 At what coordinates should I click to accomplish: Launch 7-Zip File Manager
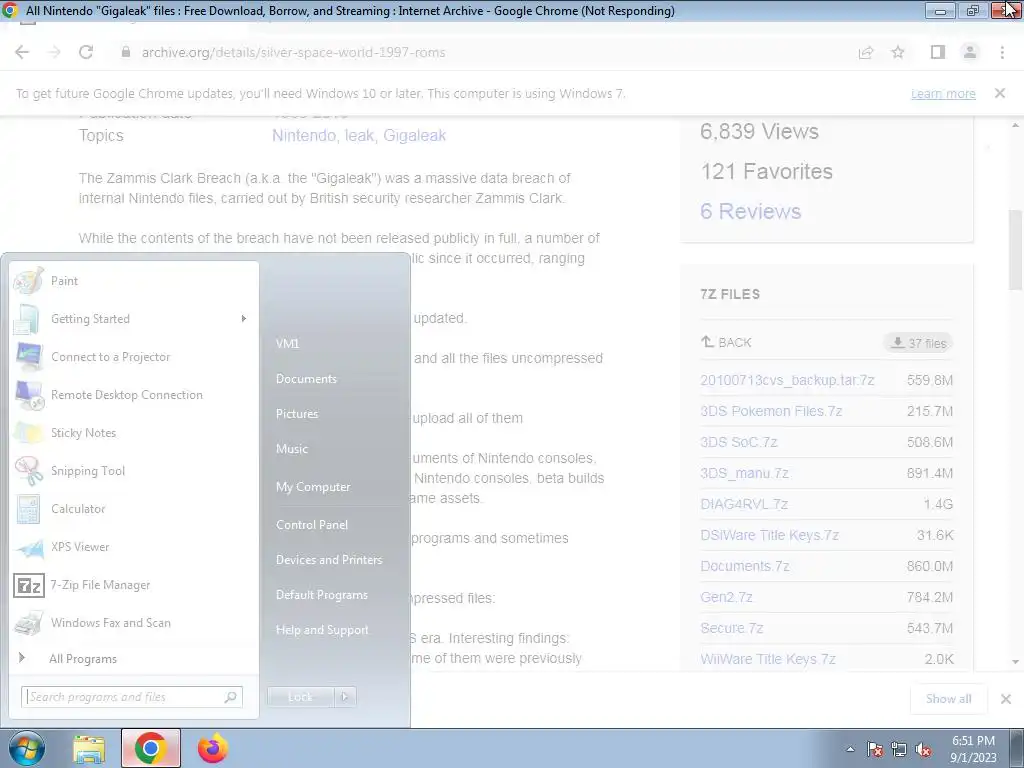coord(135,584)
